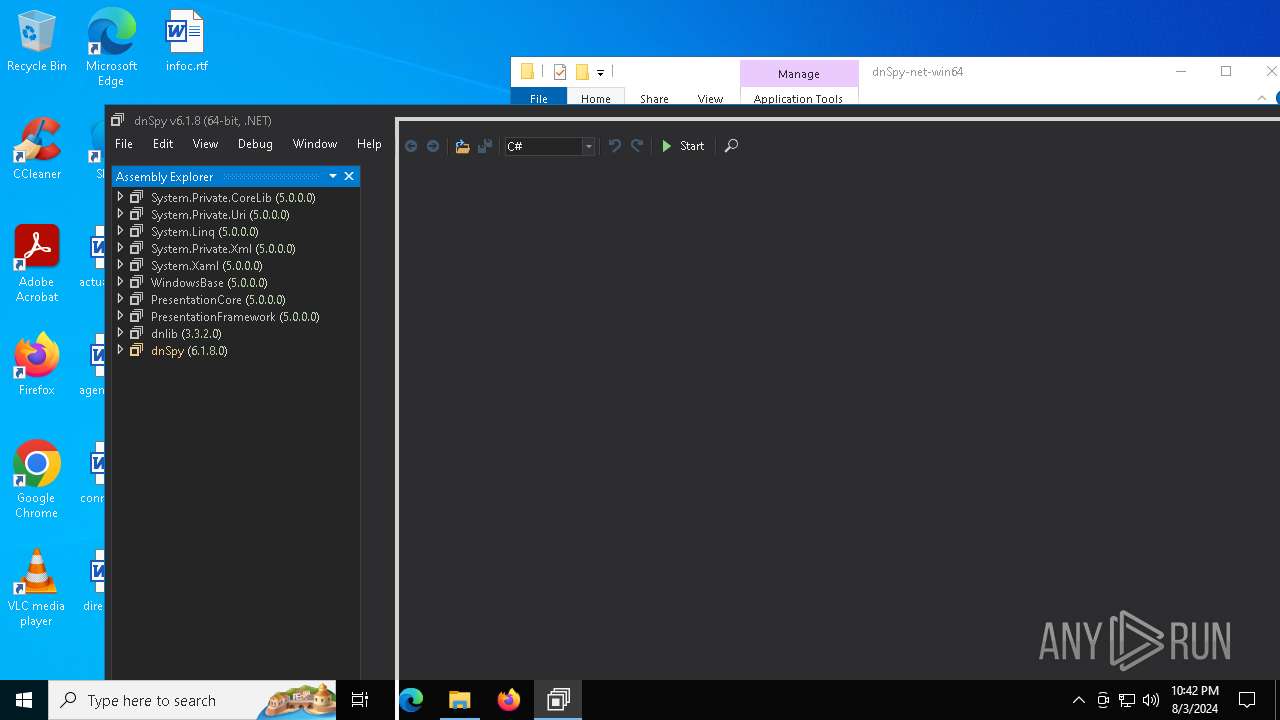This screenshot has width=1280, height=720.
Task: Expand System.Xaml assembly node
Action: point(120,265)
